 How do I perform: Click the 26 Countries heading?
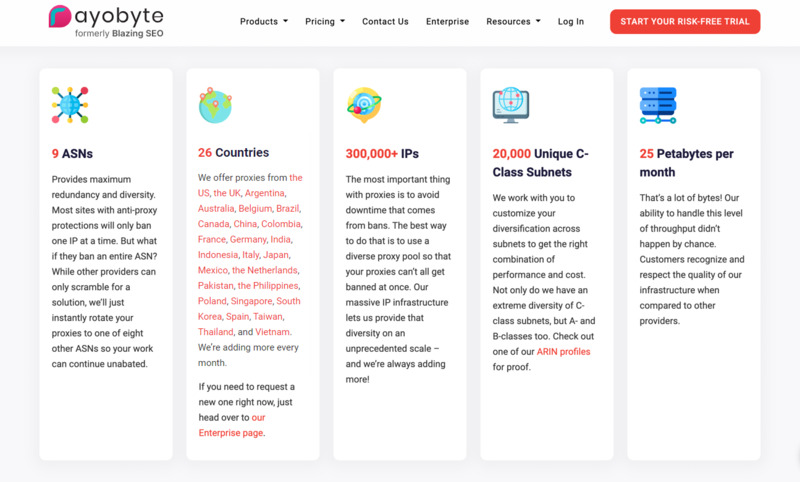[x=233, y=153]
